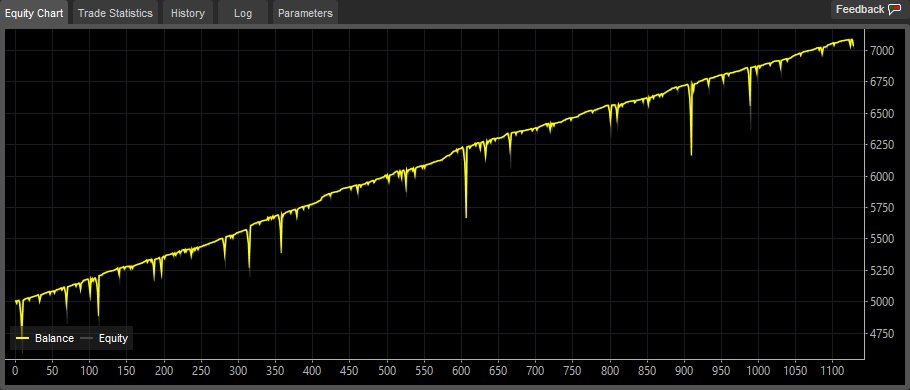Viewport: 910px width, 390px height.
Task: Click the red Feedback speech bubble icon
Action: [x=894, y=10]
